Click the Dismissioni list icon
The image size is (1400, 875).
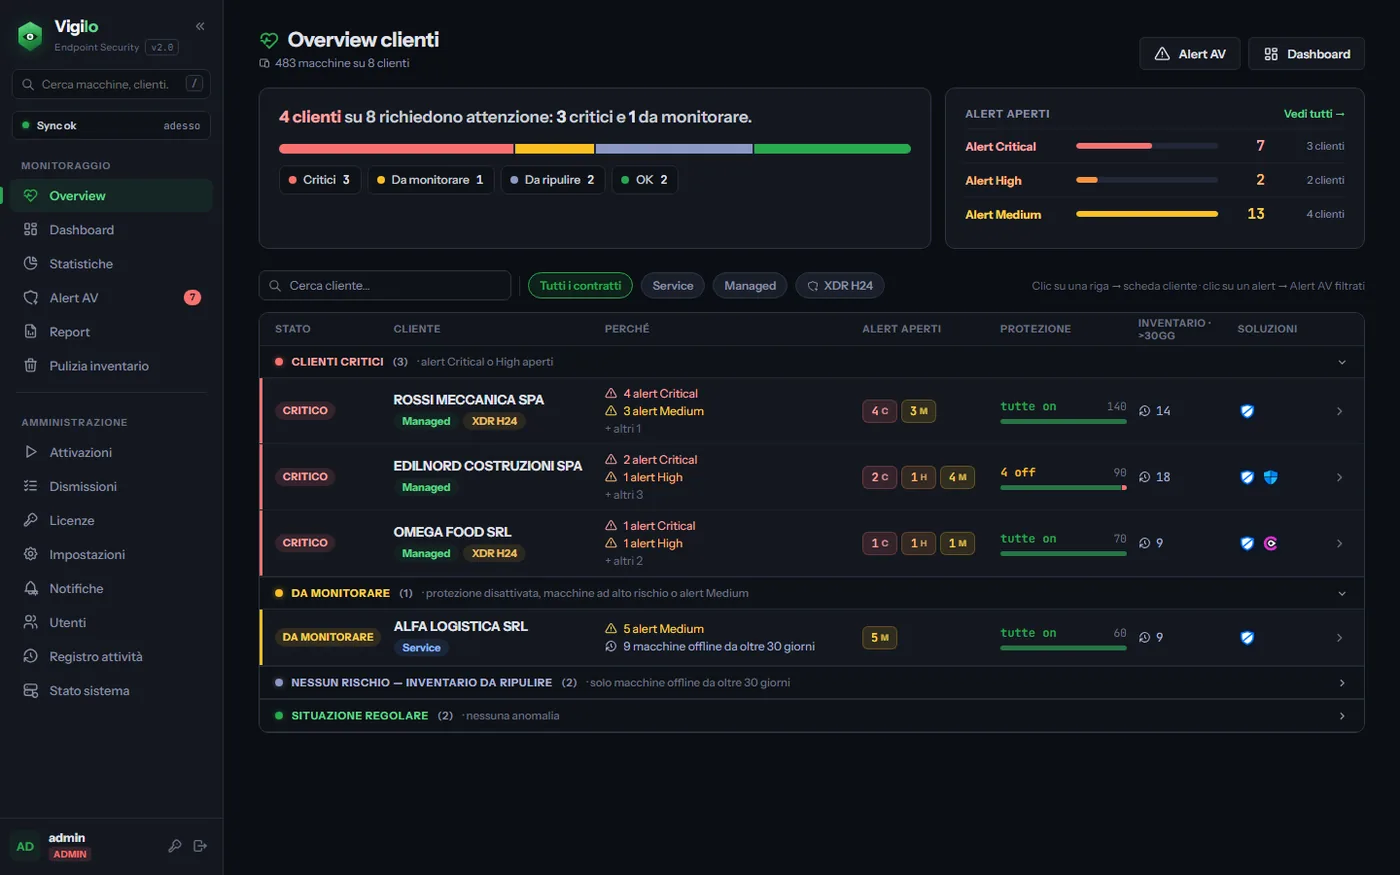(31, 486)
